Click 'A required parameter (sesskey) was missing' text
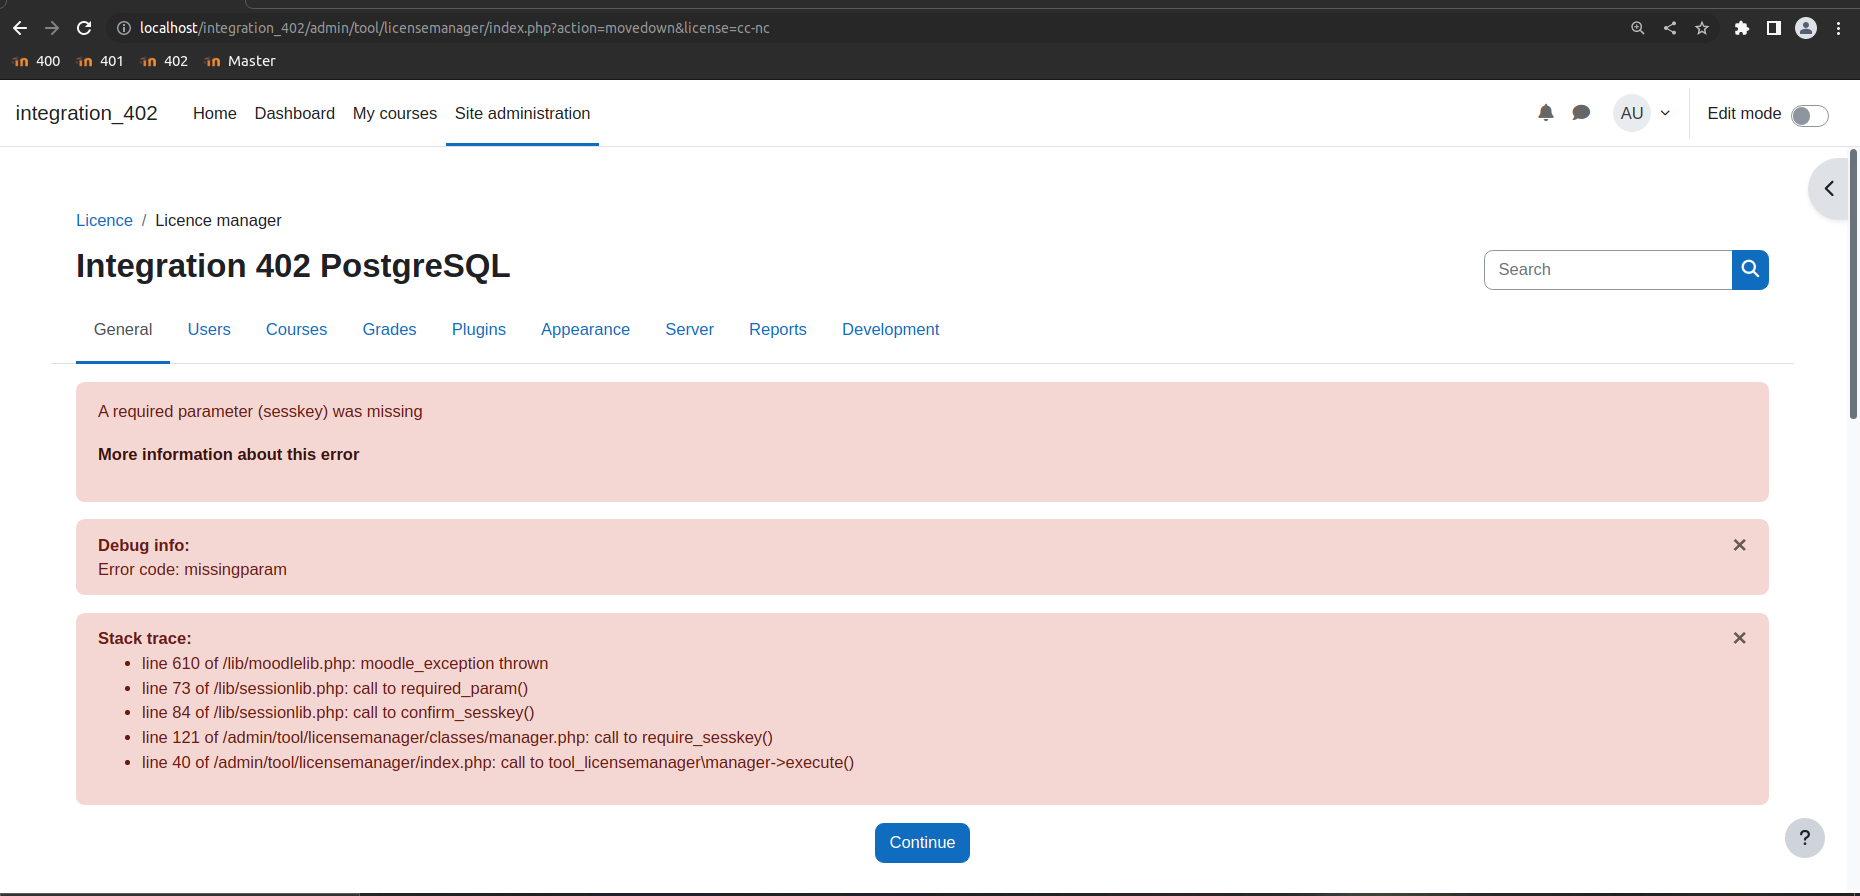 (x=260, y=412)
